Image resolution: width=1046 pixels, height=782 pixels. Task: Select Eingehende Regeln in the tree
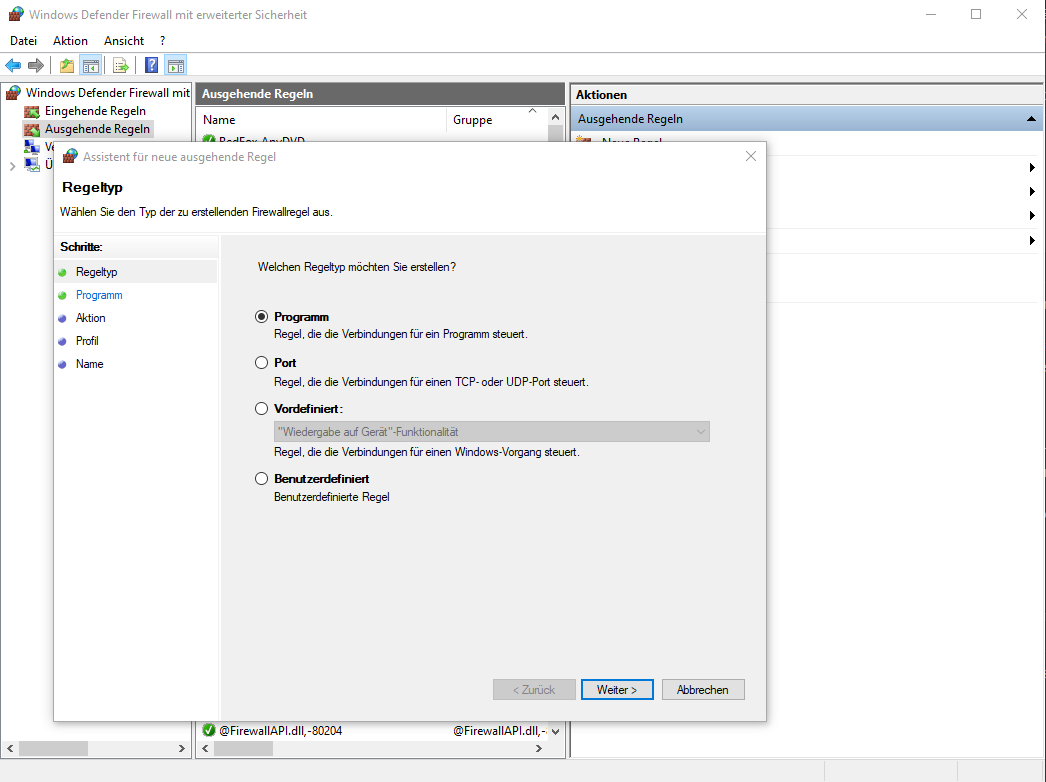pos(95,111)
